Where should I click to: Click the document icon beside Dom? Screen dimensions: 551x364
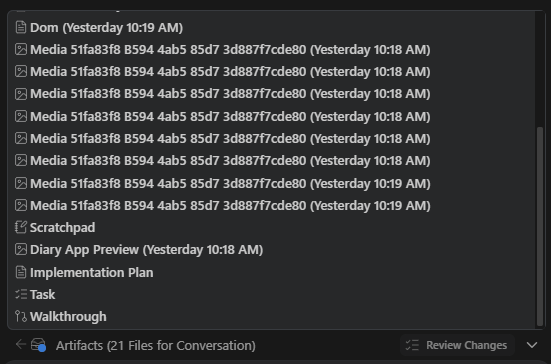21,27
